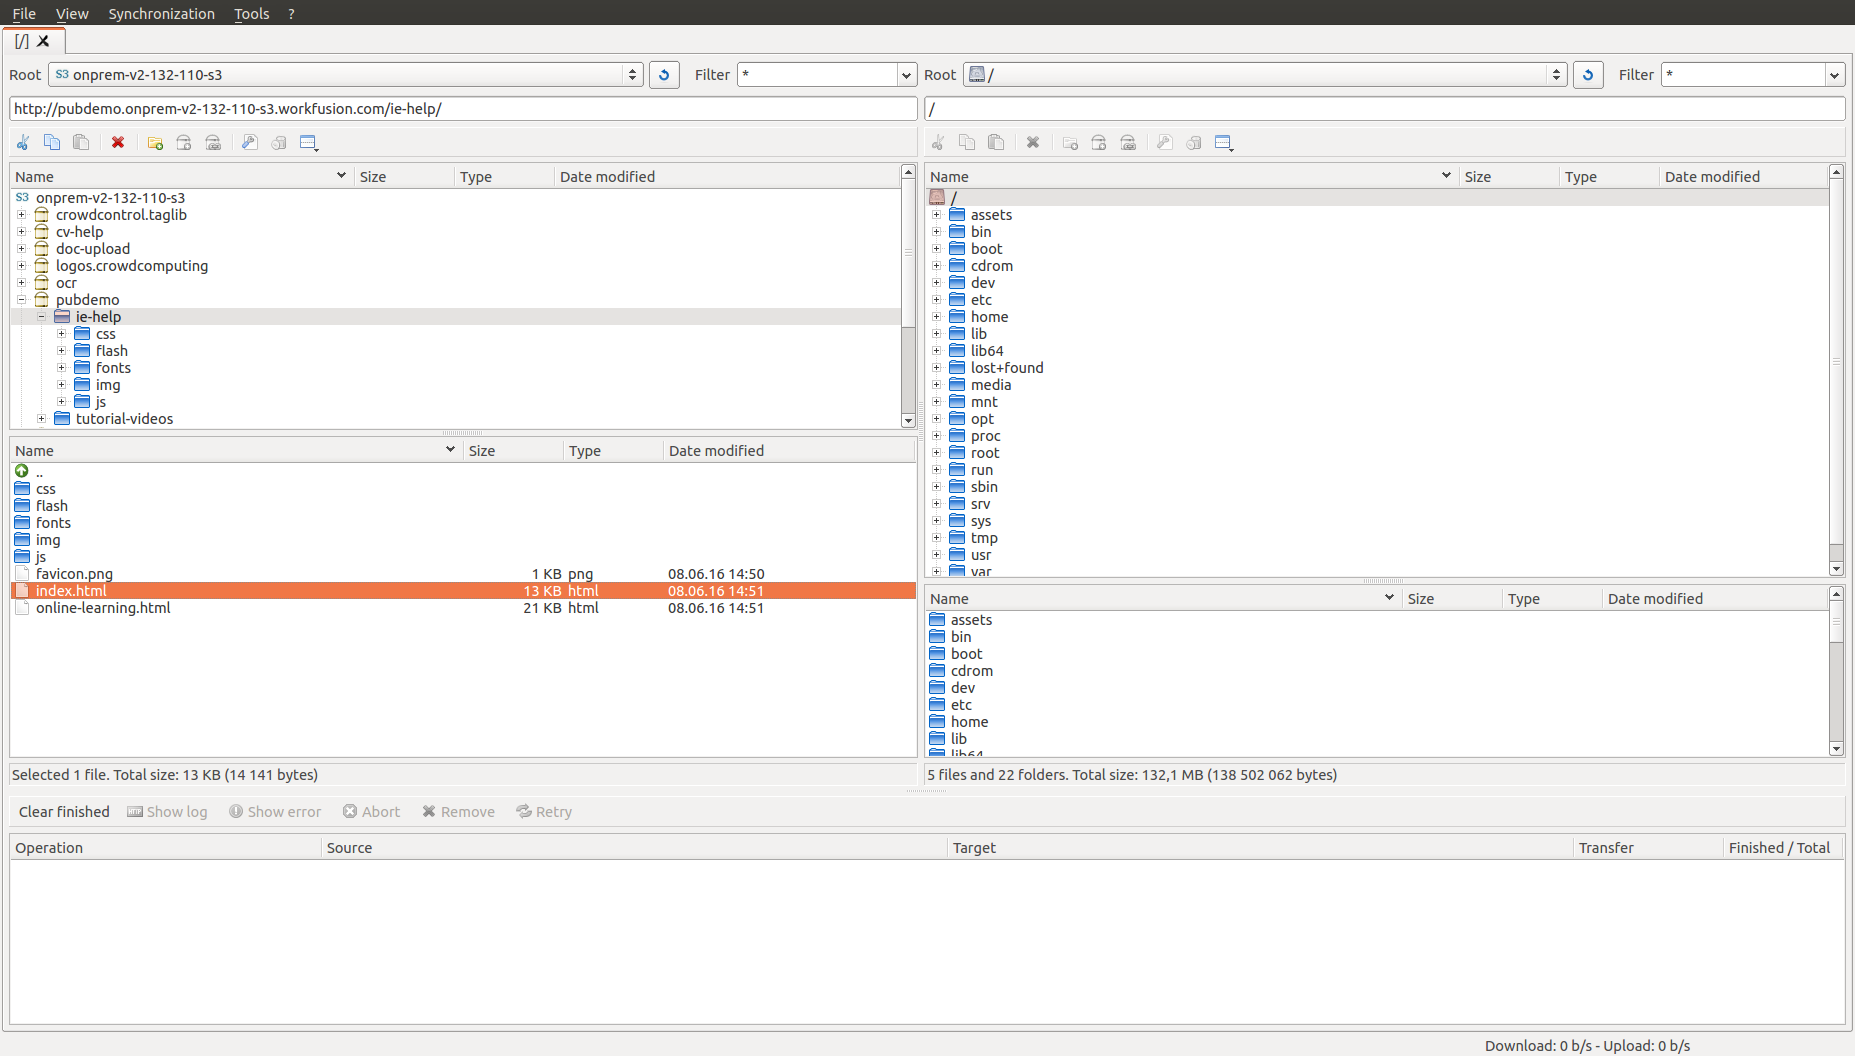Click the Cut icon in the local pane toolbar
Screen dimensions: 1855x1056
(x=938, y=143)
